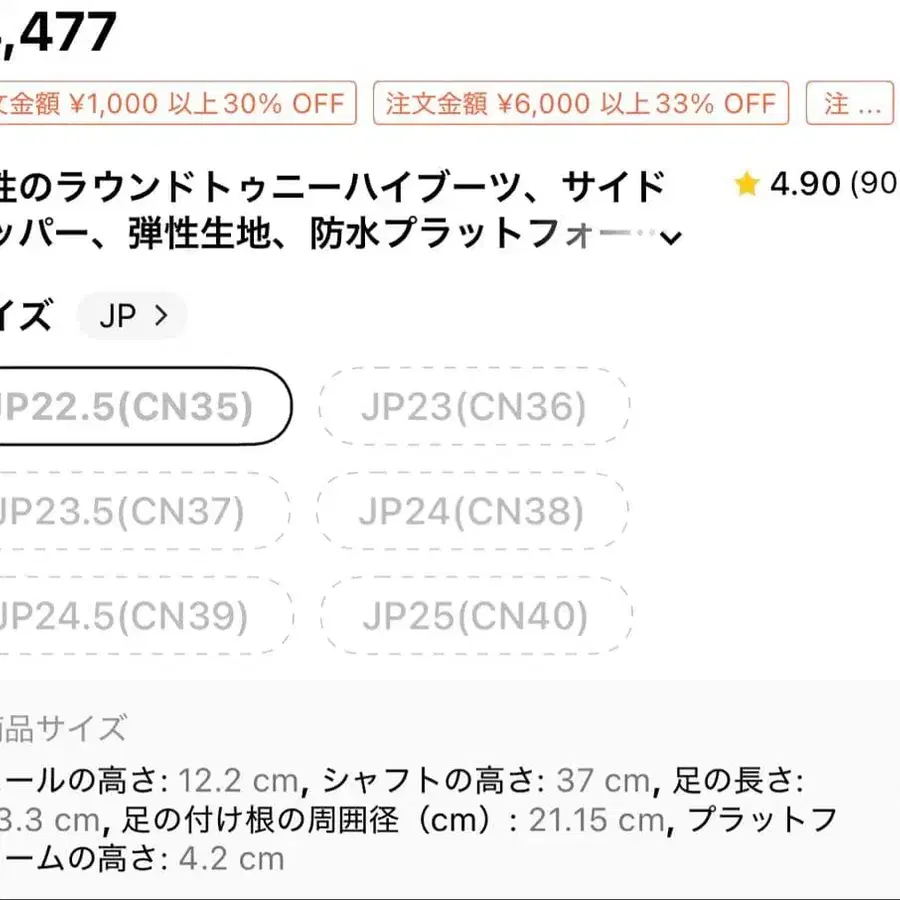Click the 4.90 rating score
The image size is (900, 900).
click(806, 184)
